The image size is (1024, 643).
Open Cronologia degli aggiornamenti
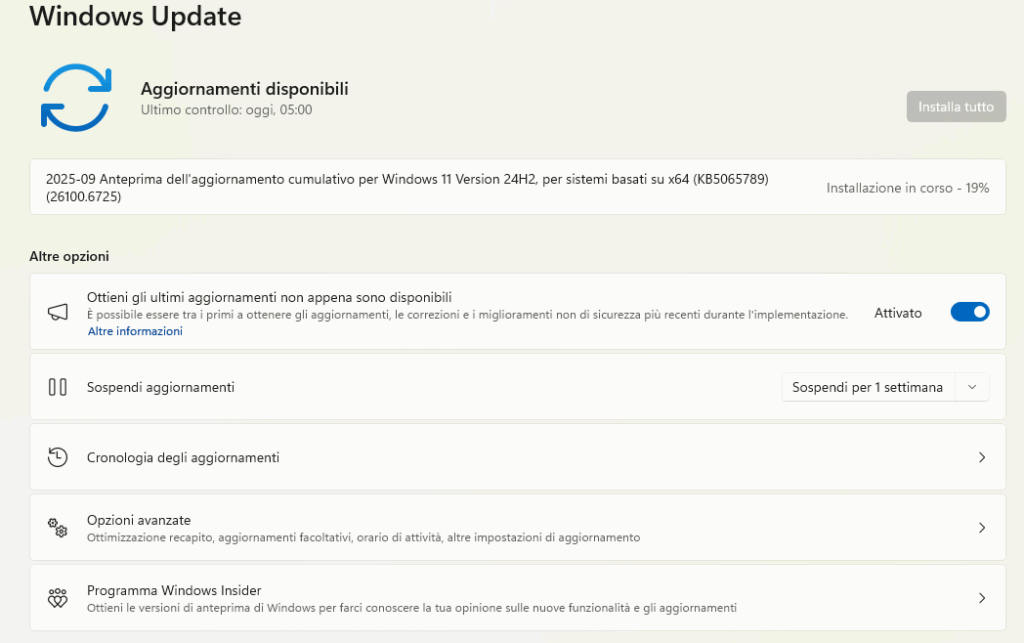[183, 457]
